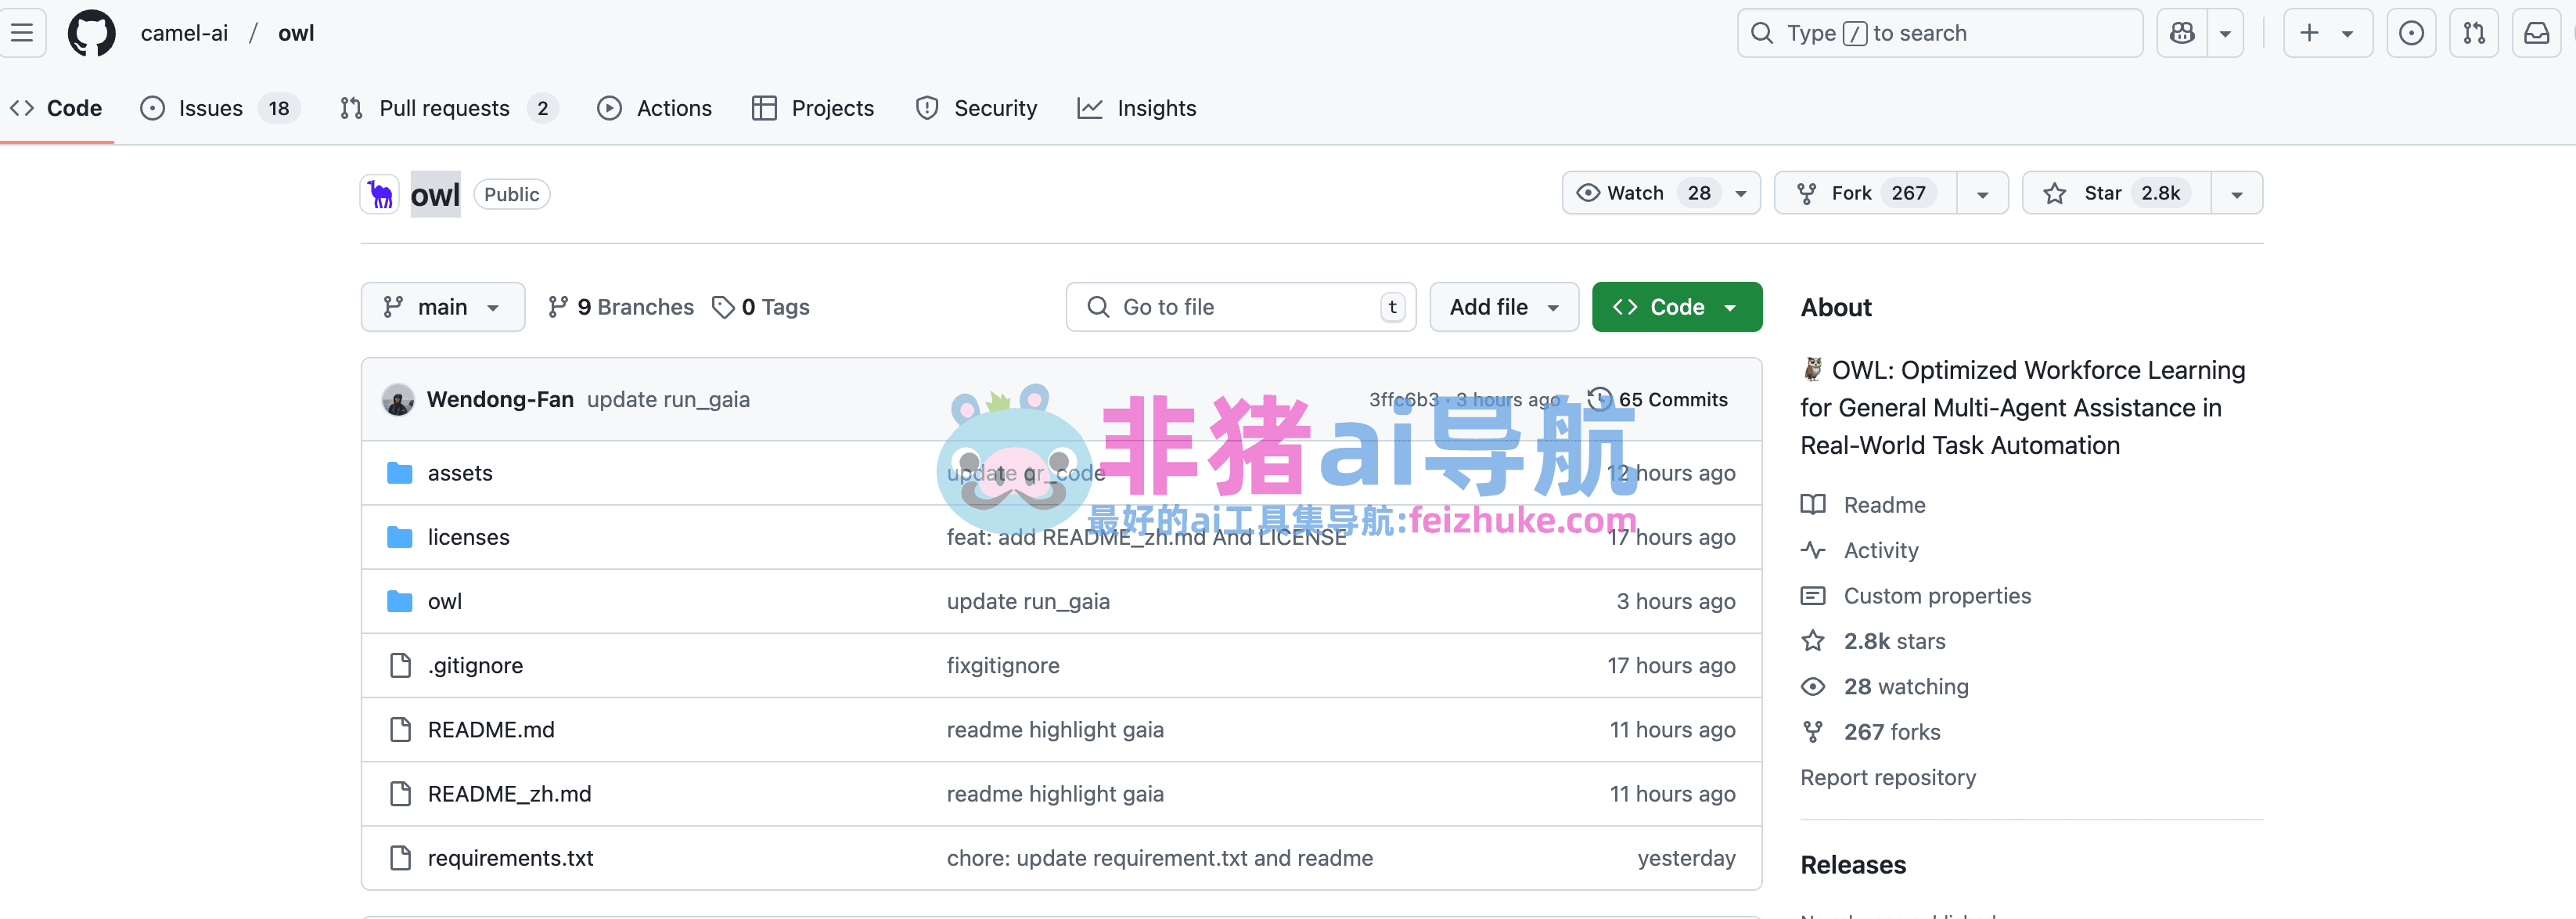Open the star lists dropdown arrow
This screenshot has height=919, width=2576.
coord(2237,194)
